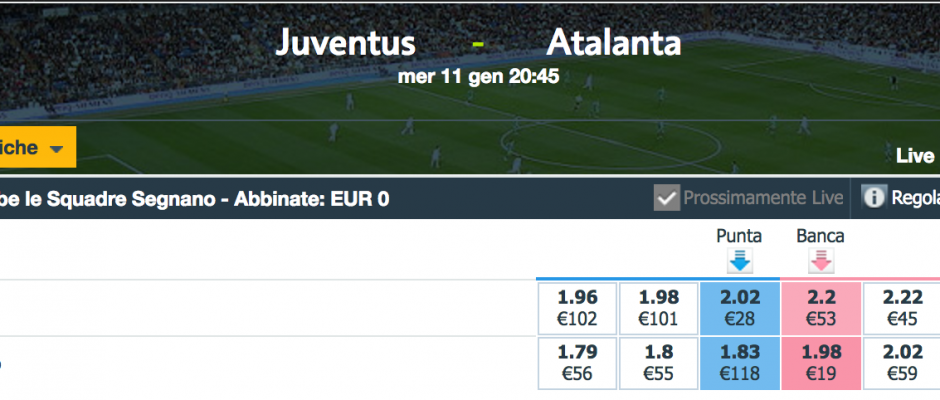Select lay odds 2.2 at €53
Viewport: 940px width, 400px height.
pos(821,308)
